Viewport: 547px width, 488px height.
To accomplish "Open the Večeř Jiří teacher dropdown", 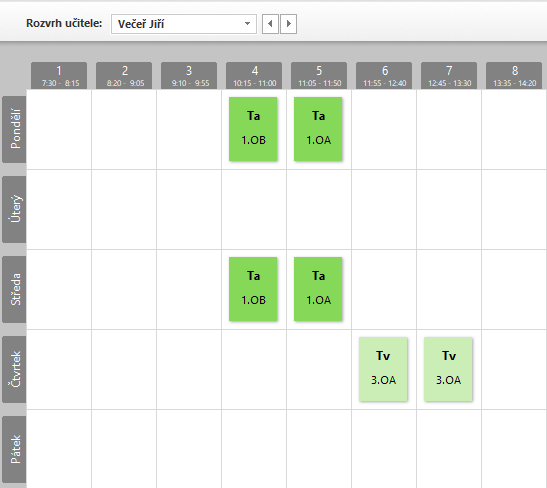I will coord(184,24).
